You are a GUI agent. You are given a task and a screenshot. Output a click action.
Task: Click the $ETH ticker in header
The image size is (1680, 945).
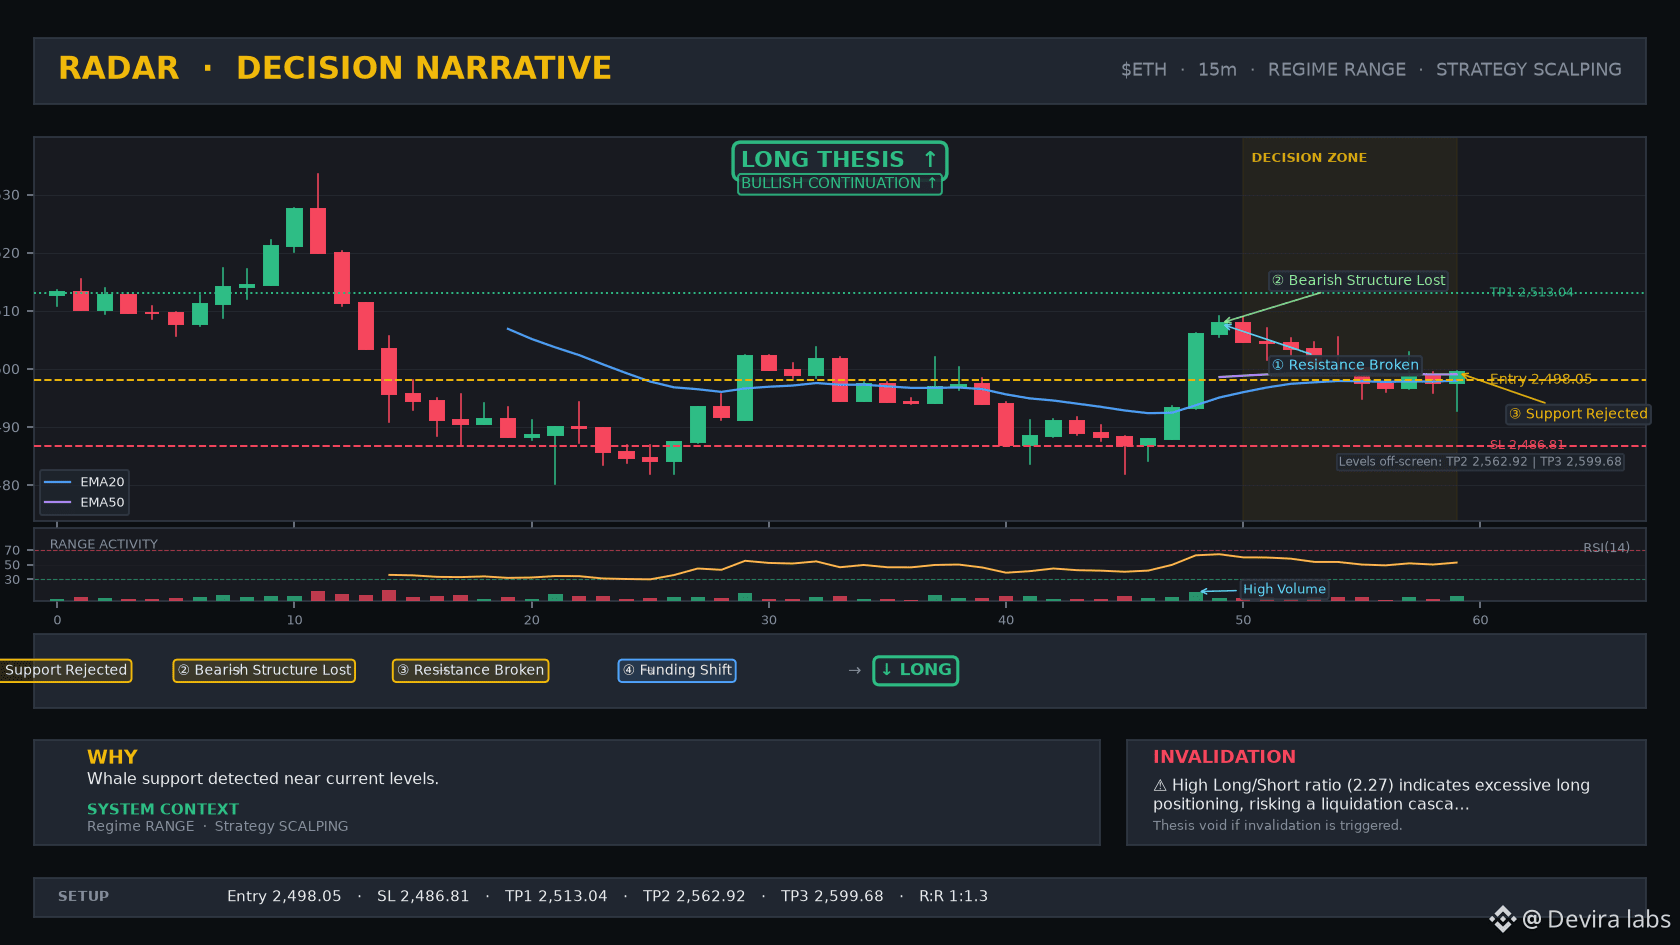click(1144, 70)
